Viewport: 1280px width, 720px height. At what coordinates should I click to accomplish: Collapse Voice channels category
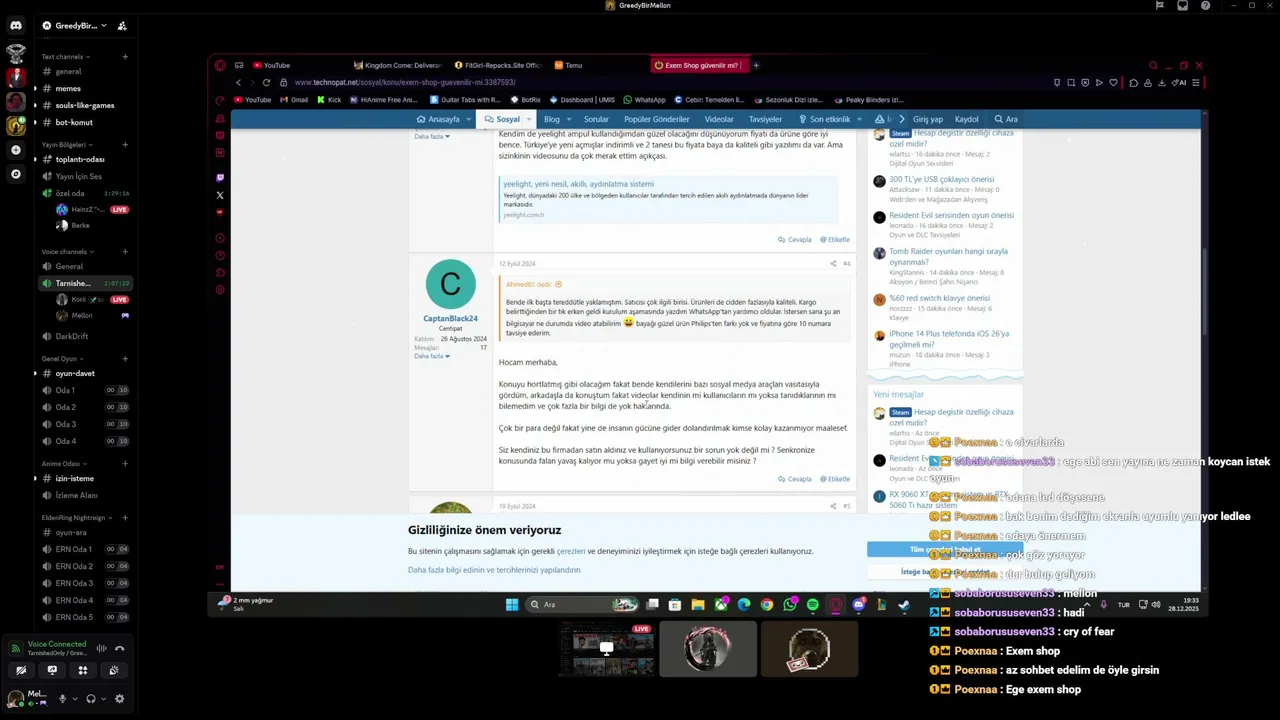point(67,252)
